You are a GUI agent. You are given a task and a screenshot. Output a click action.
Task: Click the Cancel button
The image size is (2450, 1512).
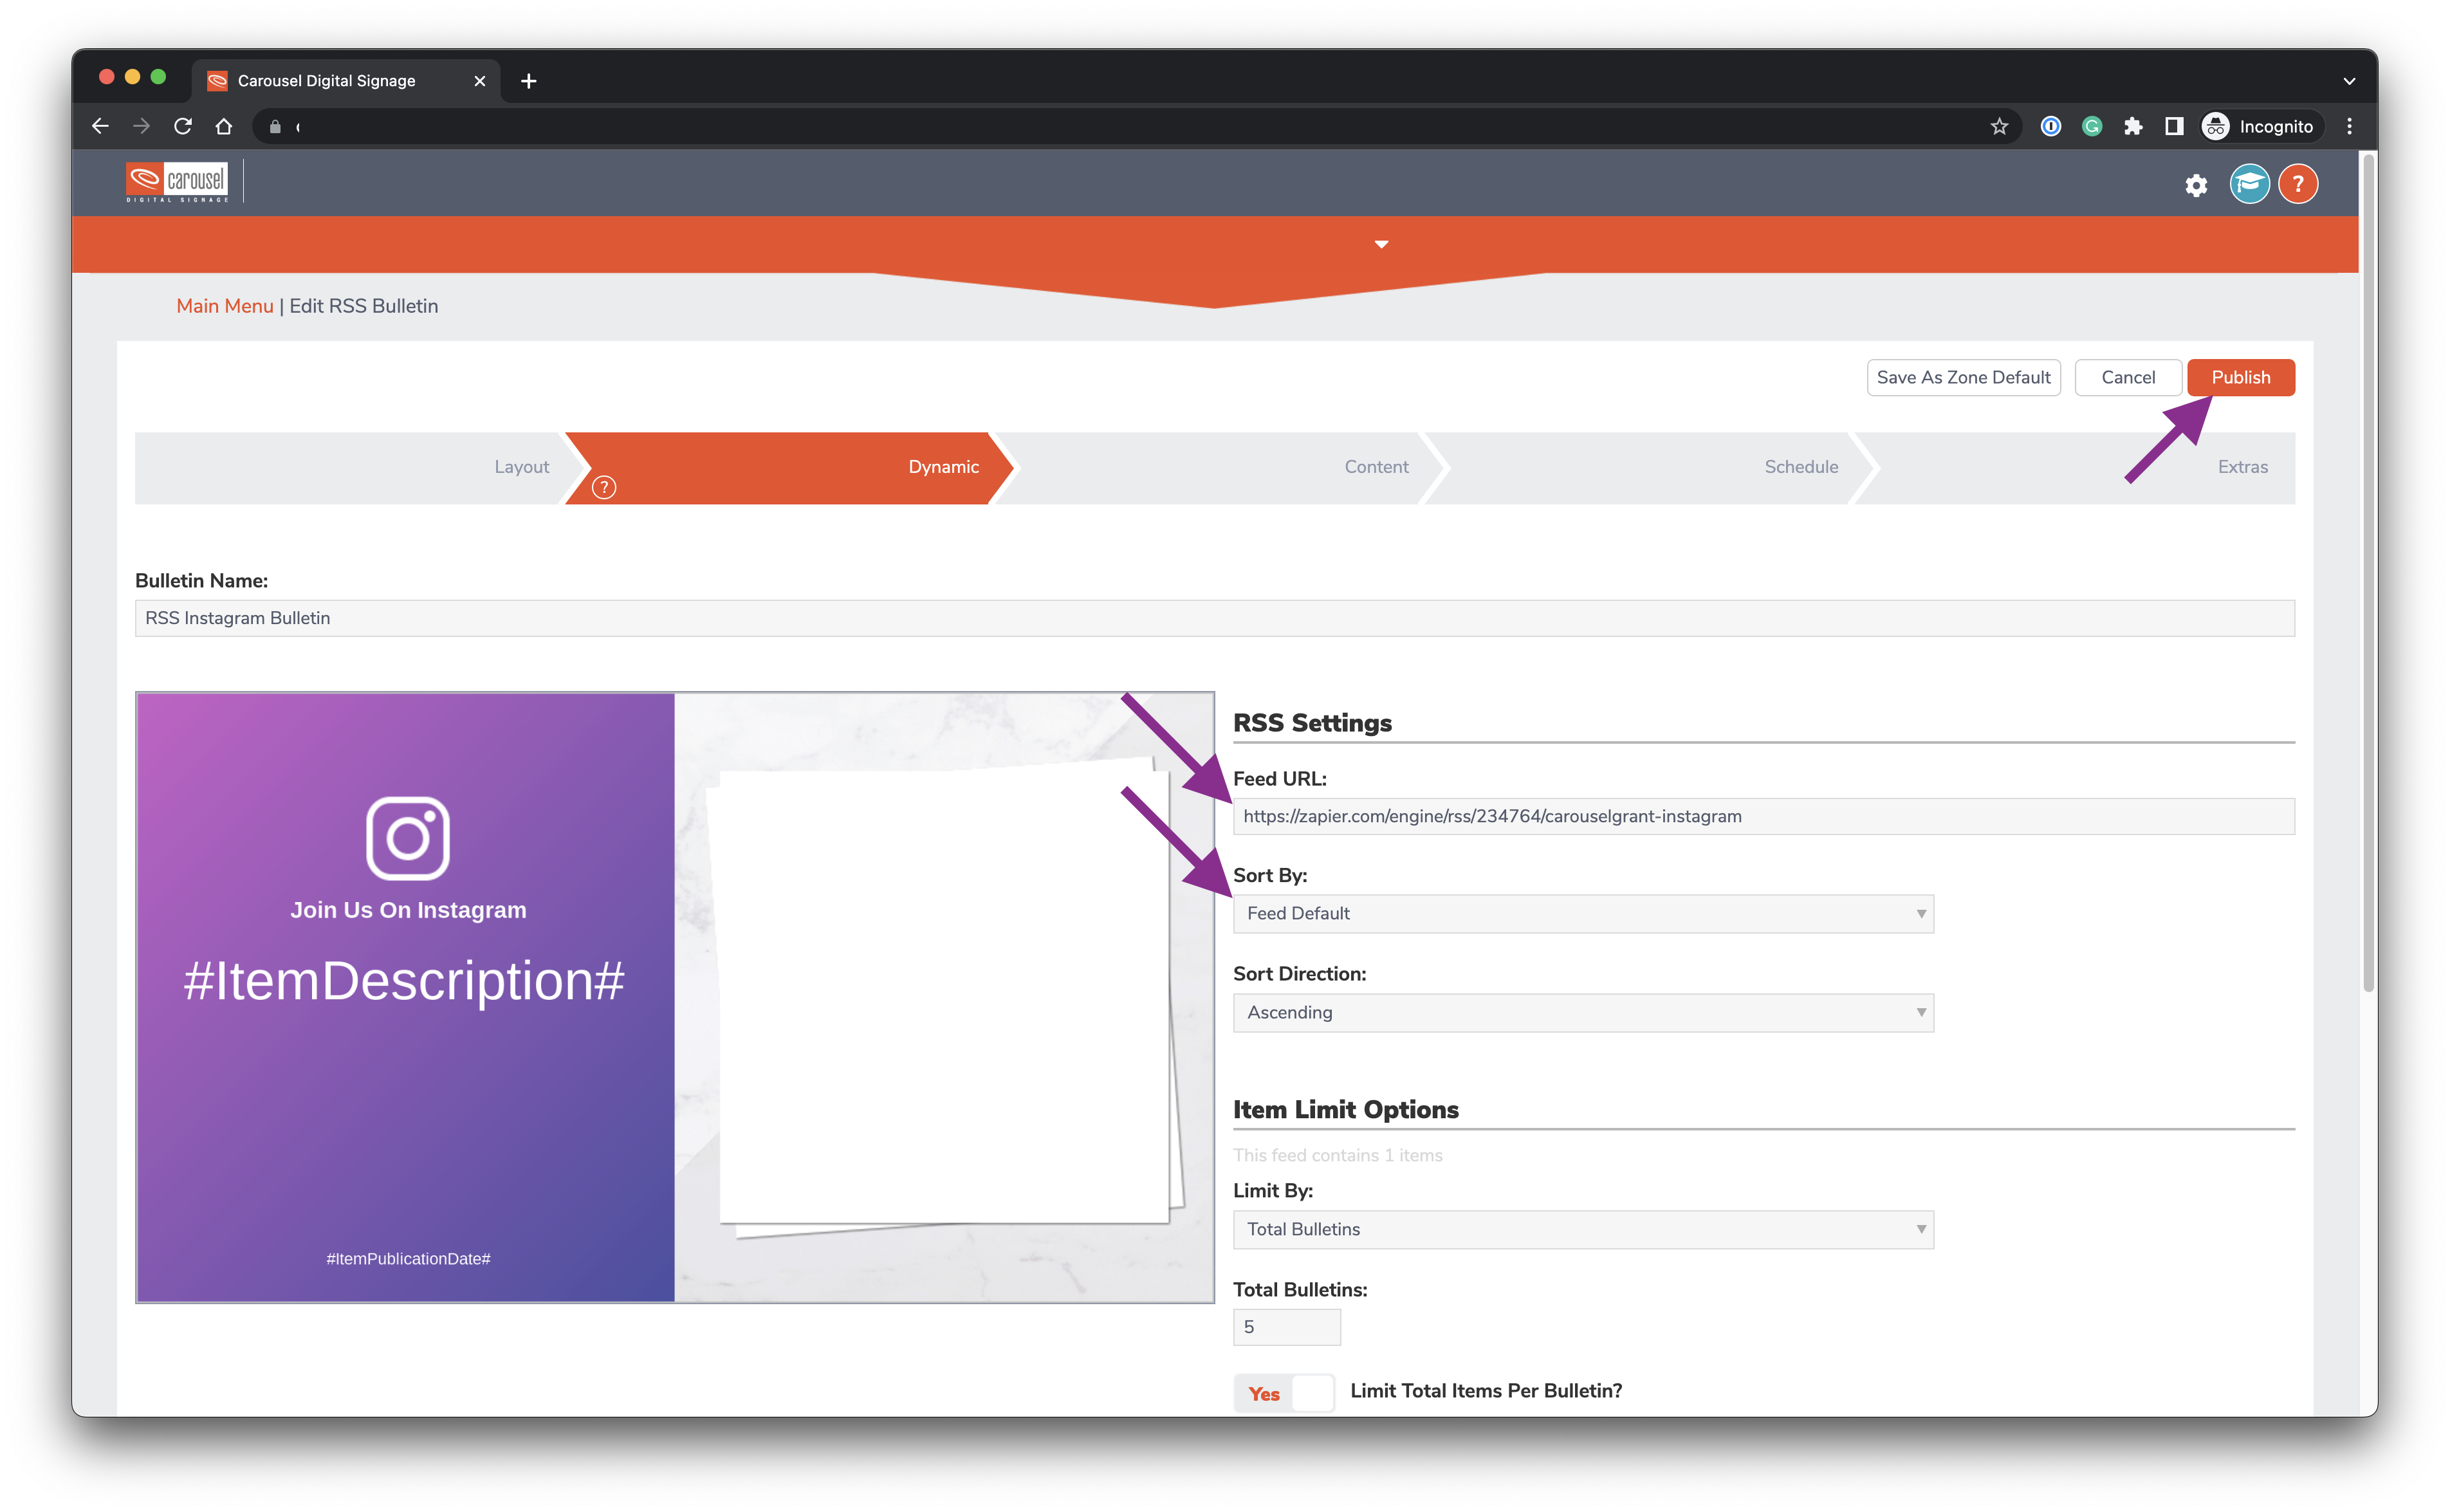(2127, 378)
